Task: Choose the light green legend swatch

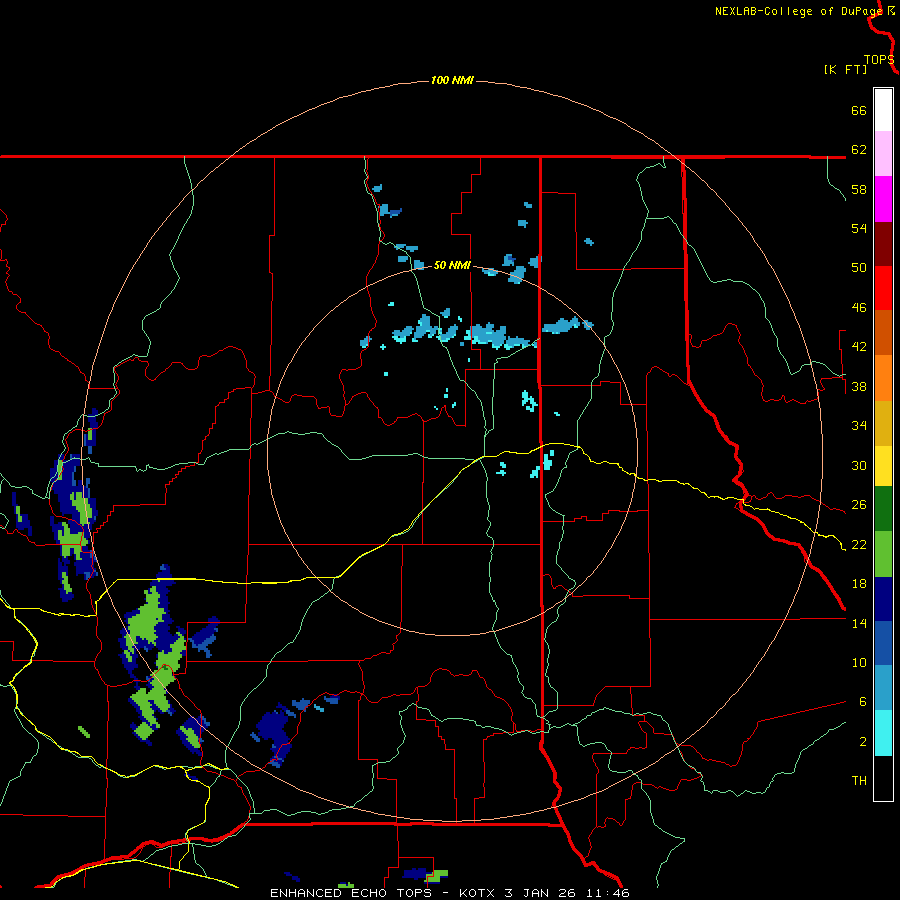Action: tap(883, 554)
